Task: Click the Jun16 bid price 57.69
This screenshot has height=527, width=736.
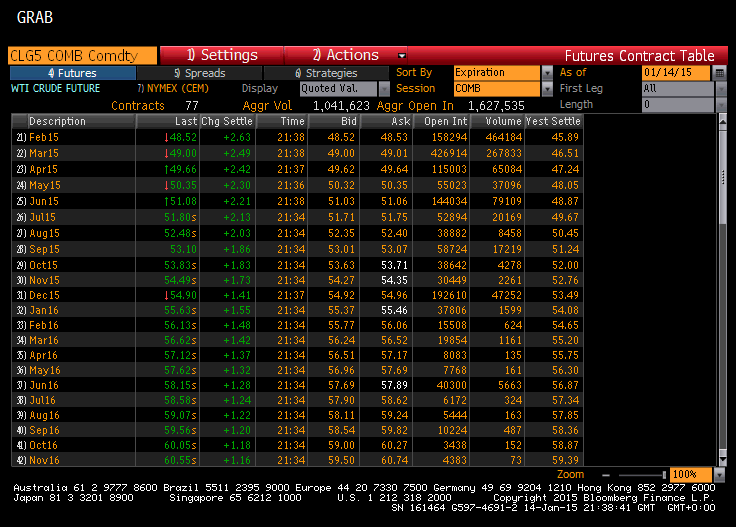Action: [x=341, y=385]
